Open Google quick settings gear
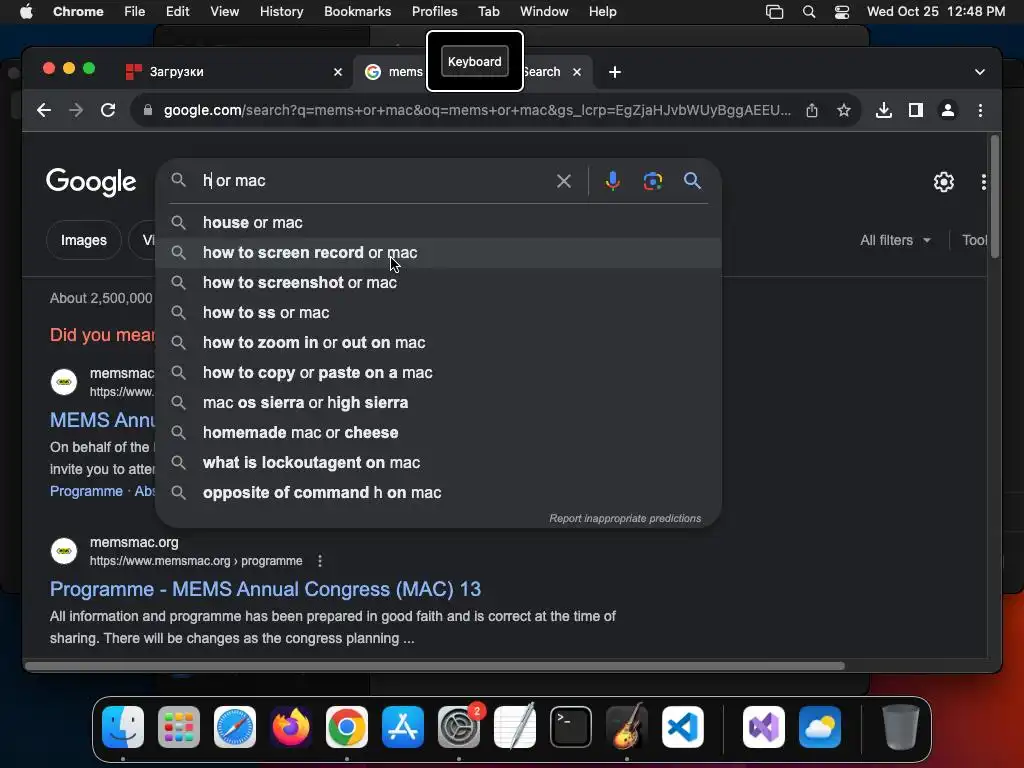The width and height of the screenshot is (1024, 768). tap(943, 182)
